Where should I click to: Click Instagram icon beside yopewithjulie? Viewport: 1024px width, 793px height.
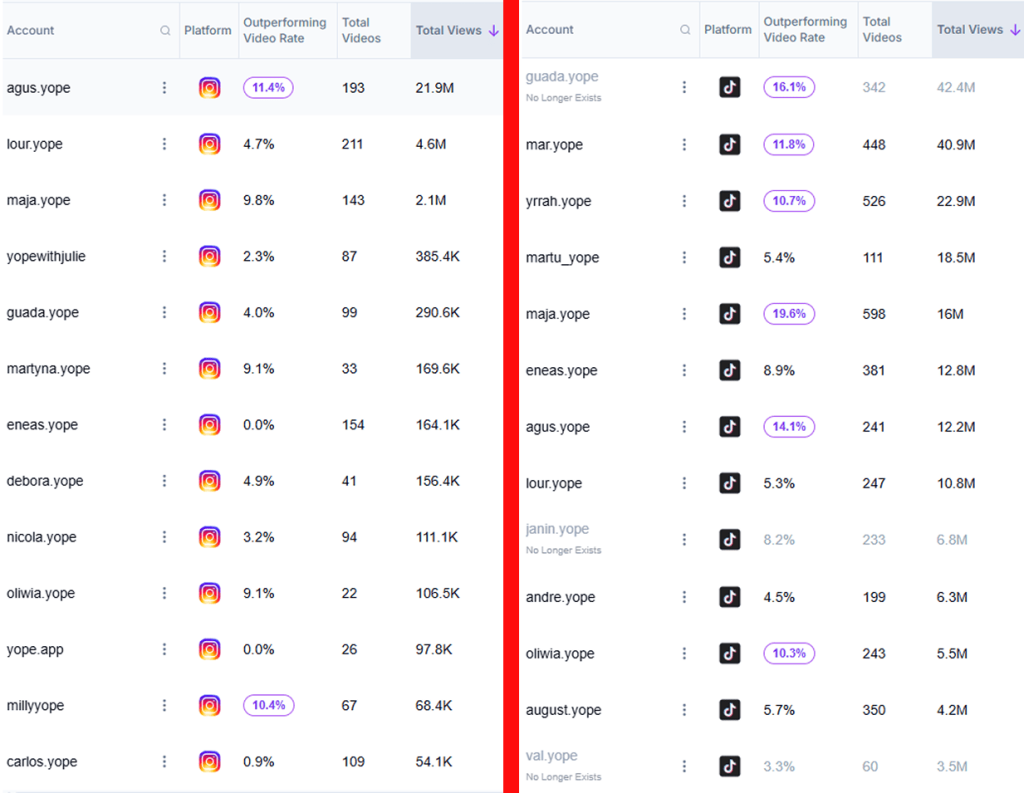[209, 256]
